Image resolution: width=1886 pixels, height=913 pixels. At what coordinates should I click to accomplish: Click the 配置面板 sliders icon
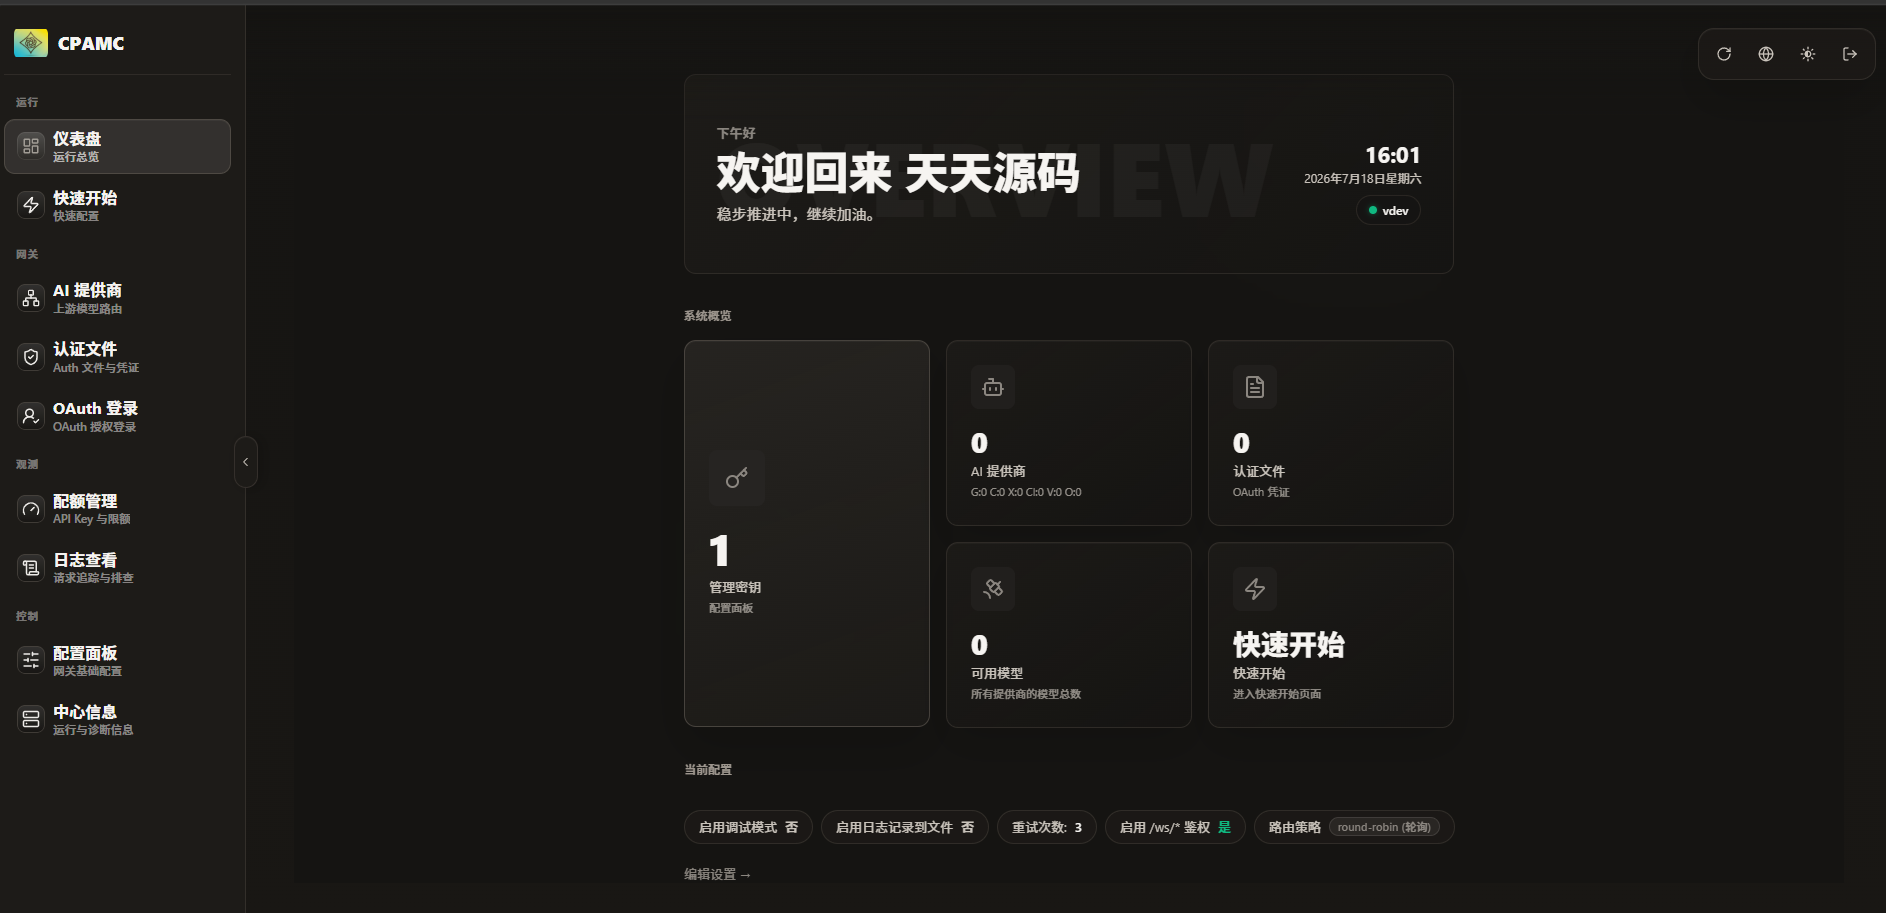click(x=31, y=660)
